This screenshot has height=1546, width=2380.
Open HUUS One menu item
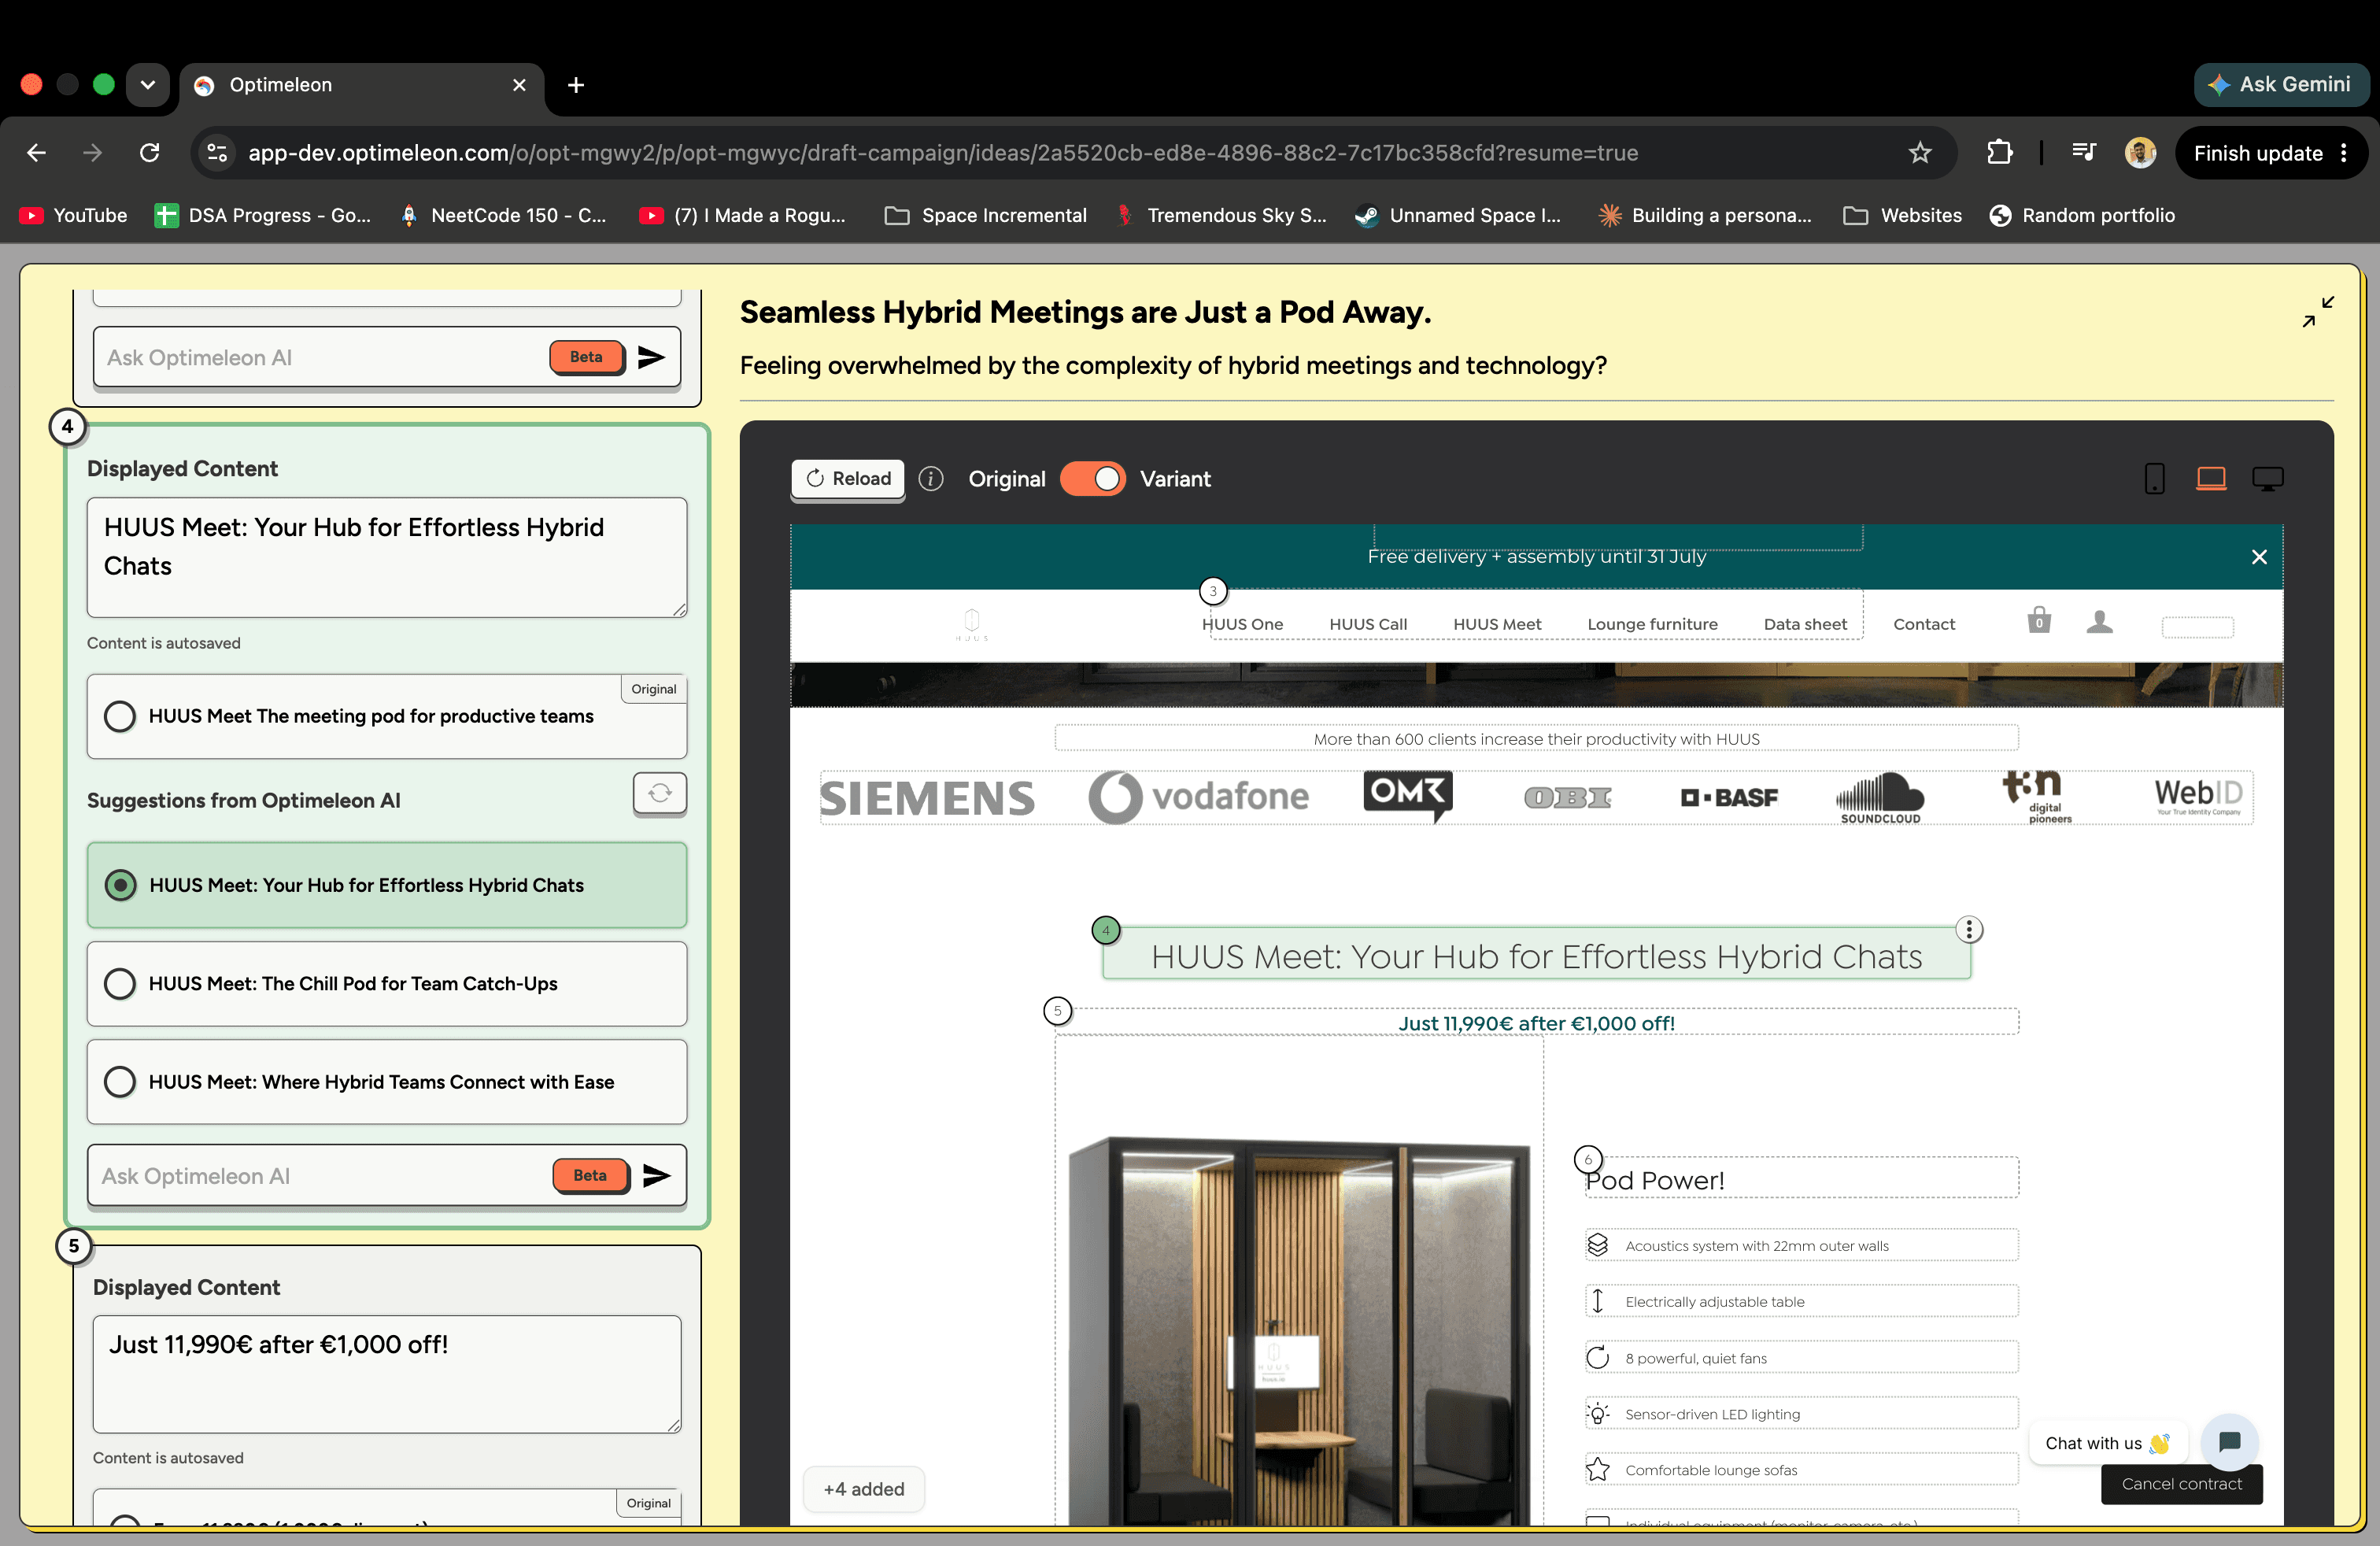coord(1242,624)
